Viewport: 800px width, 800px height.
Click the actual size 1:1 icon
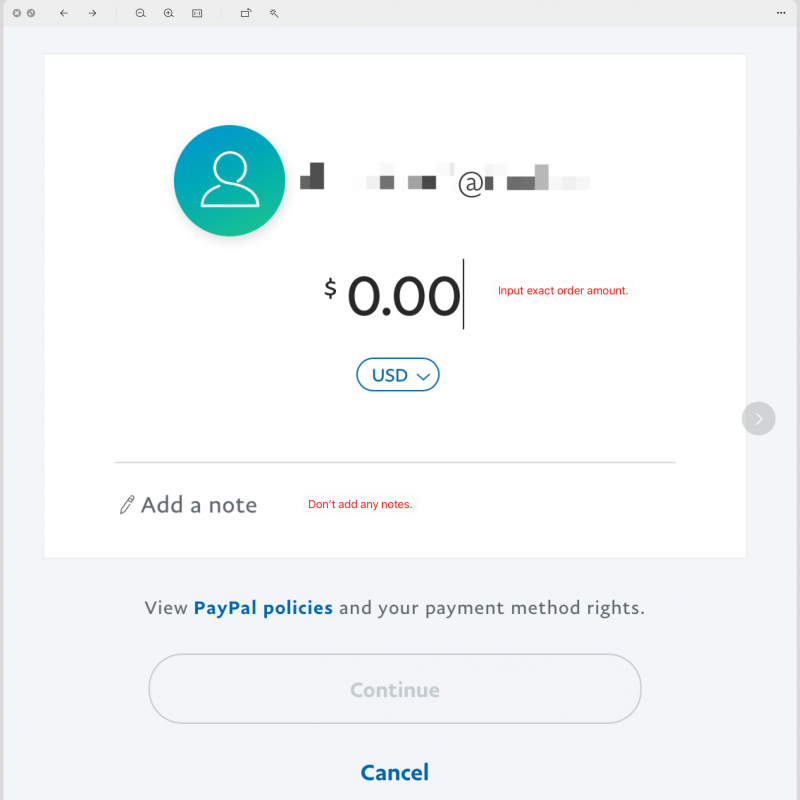(x=197, y=13)
